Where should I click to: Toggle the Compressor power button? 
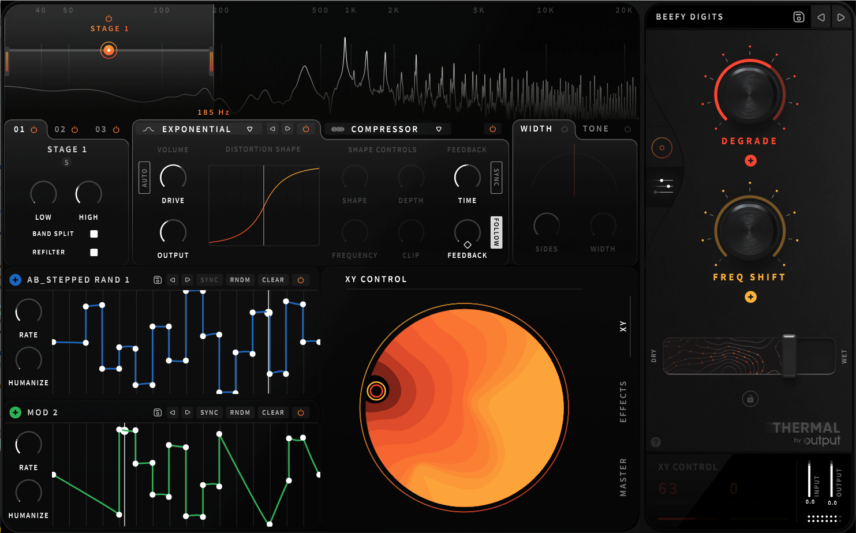(493, 129)
